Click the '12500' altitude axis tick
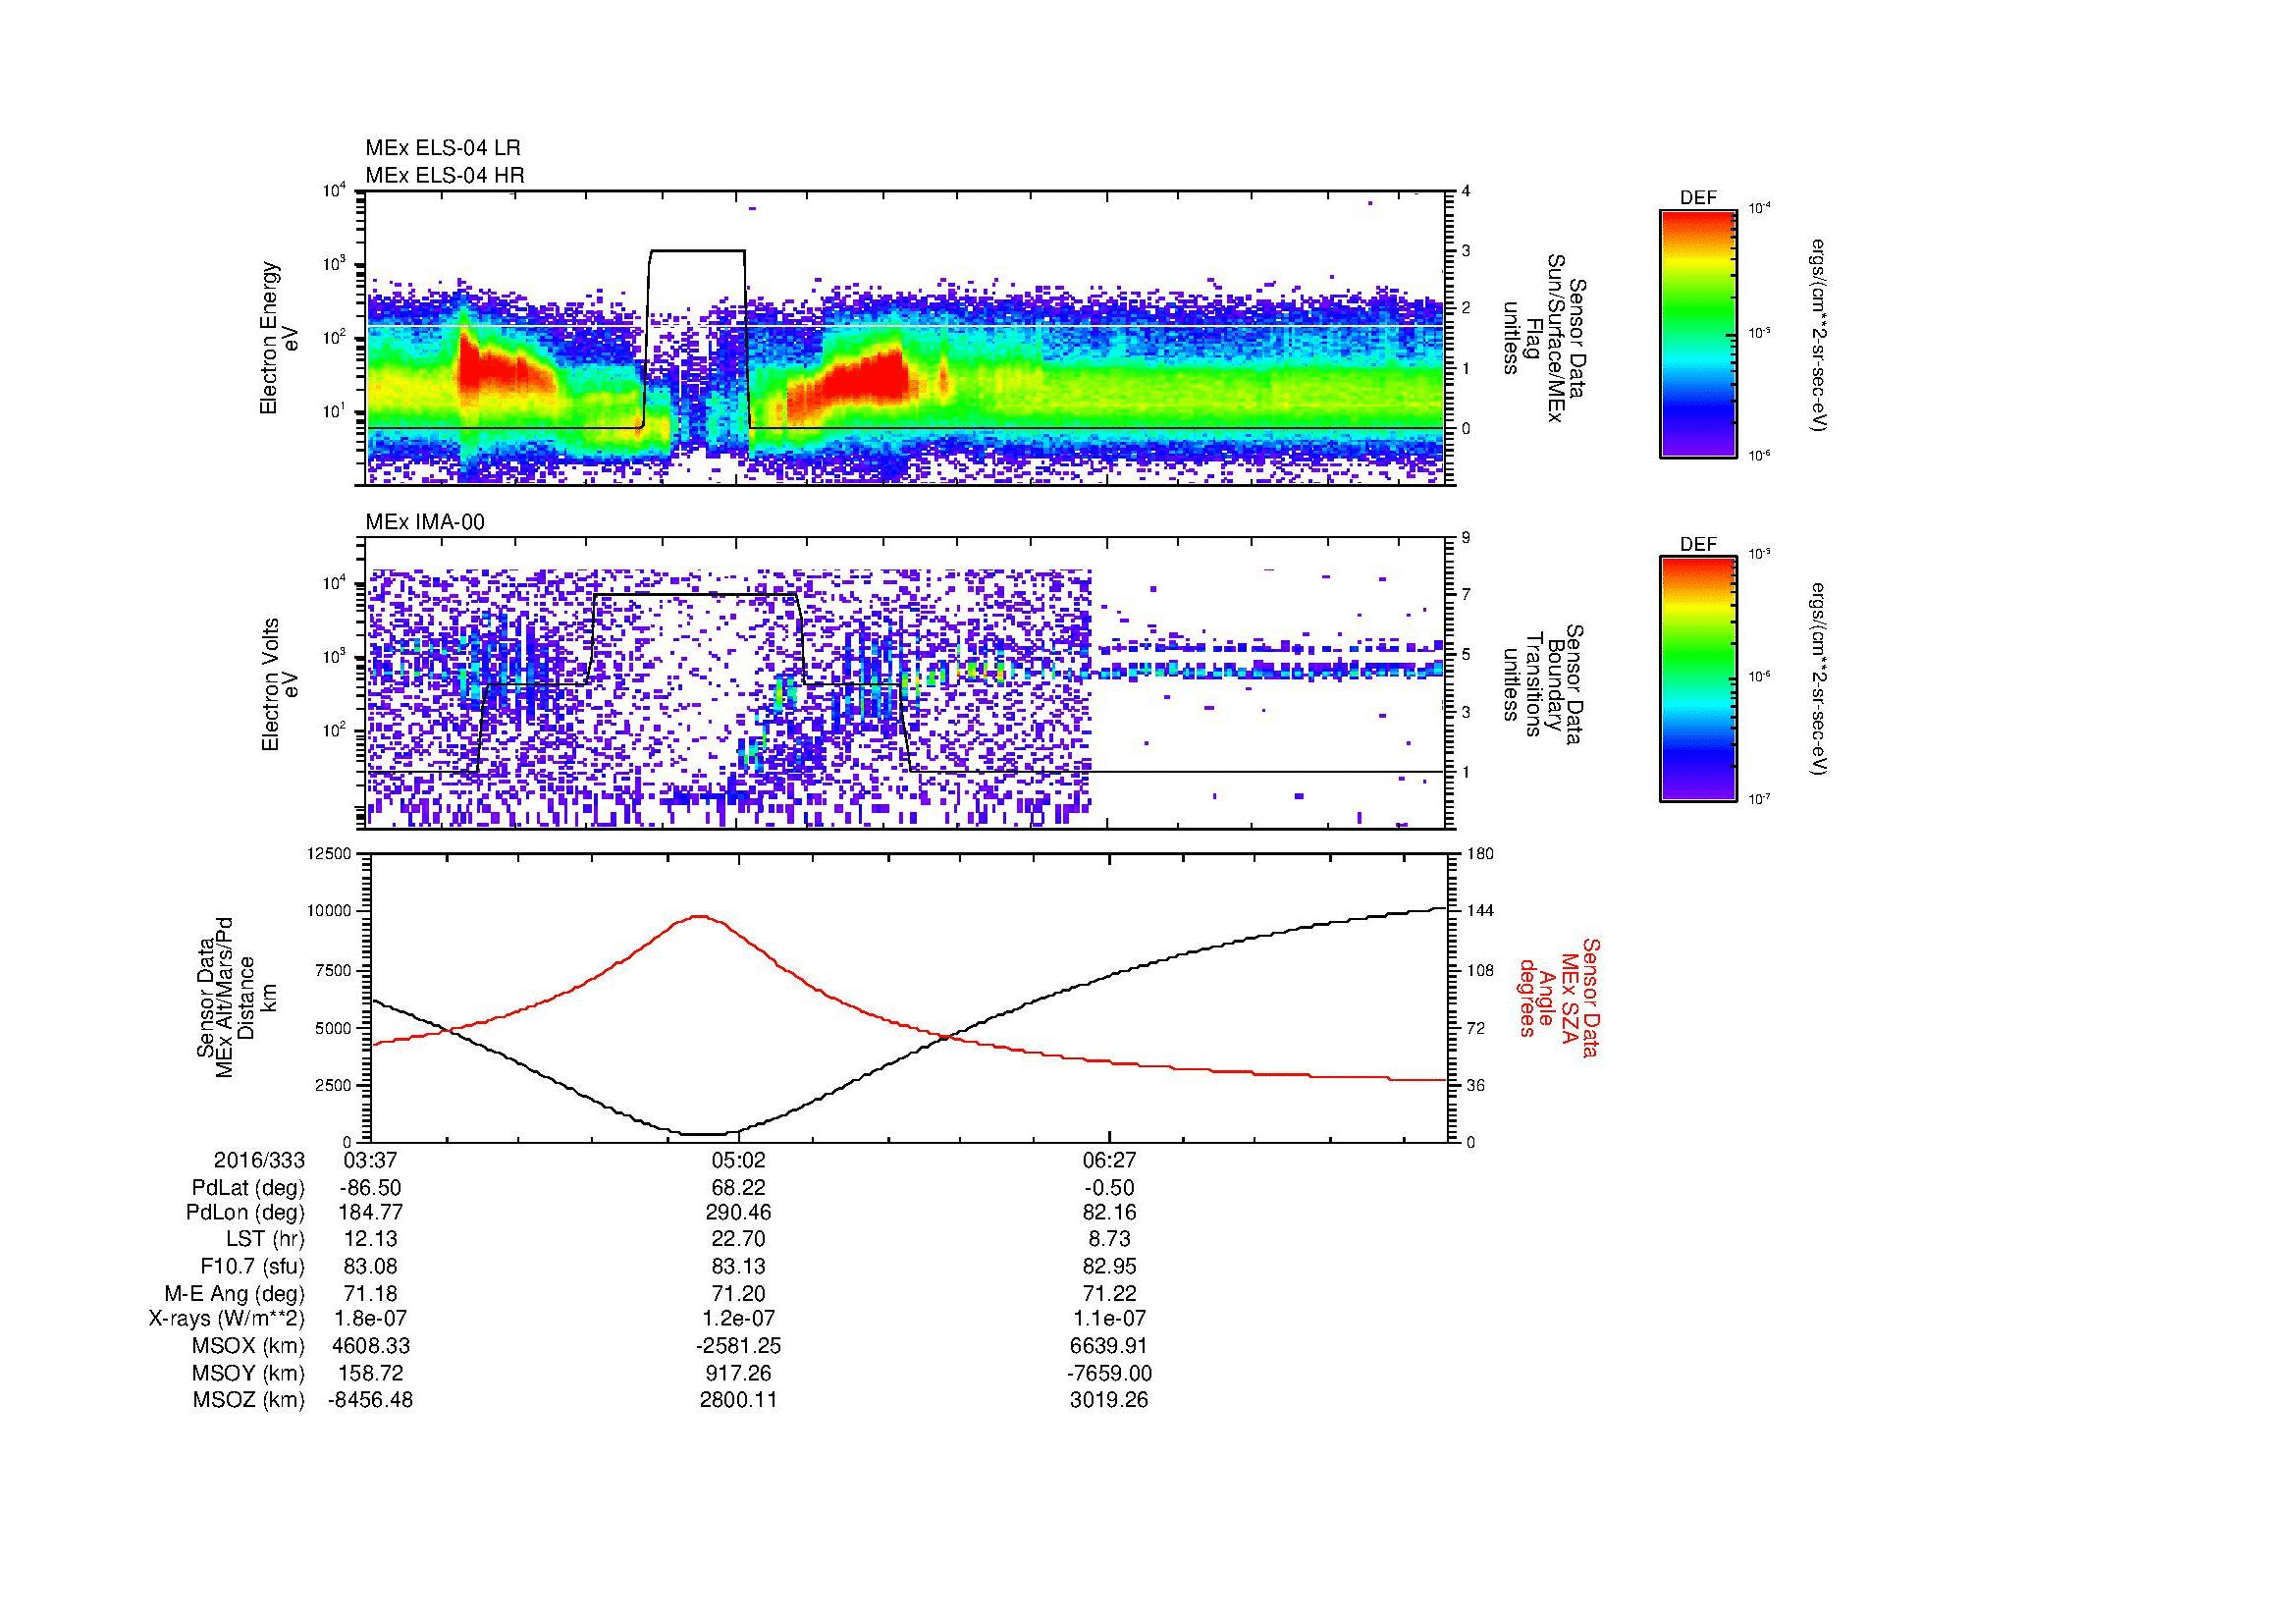 pos(329,854)
